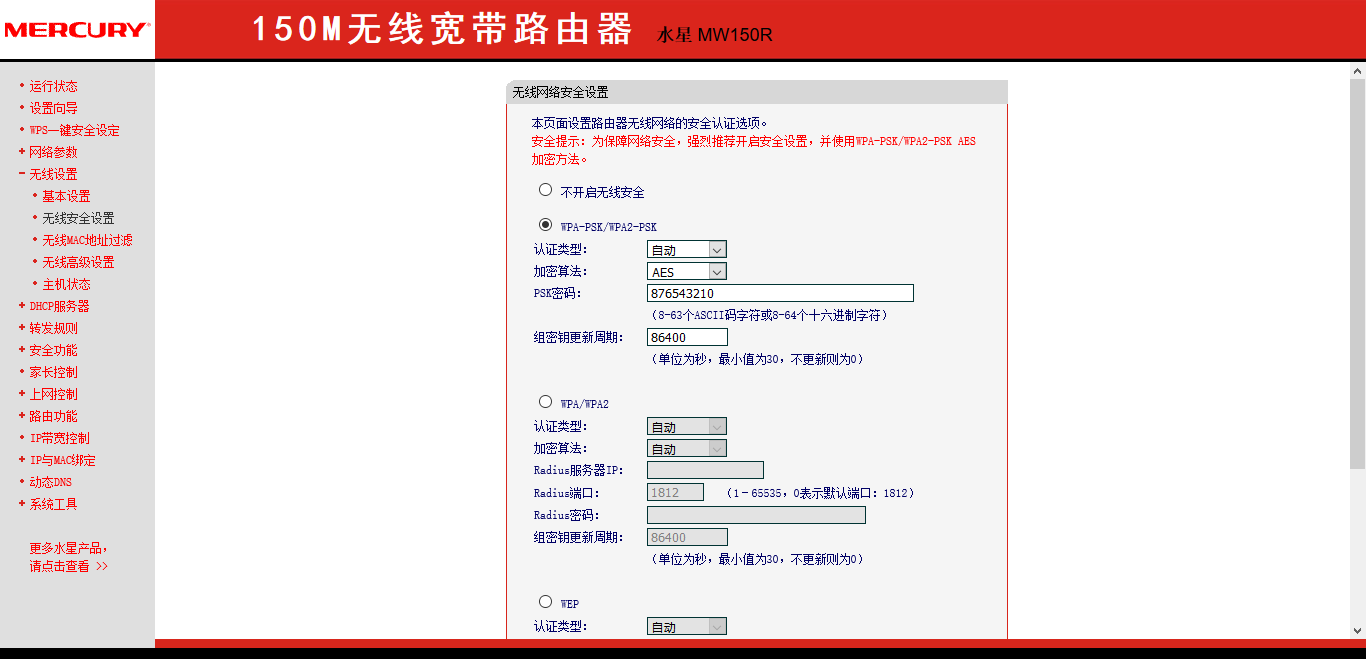The image size is (1366, 659).
Task: Open WPA/WPA2 加密算法 dropdown
Action: click(x=687, y=449)
